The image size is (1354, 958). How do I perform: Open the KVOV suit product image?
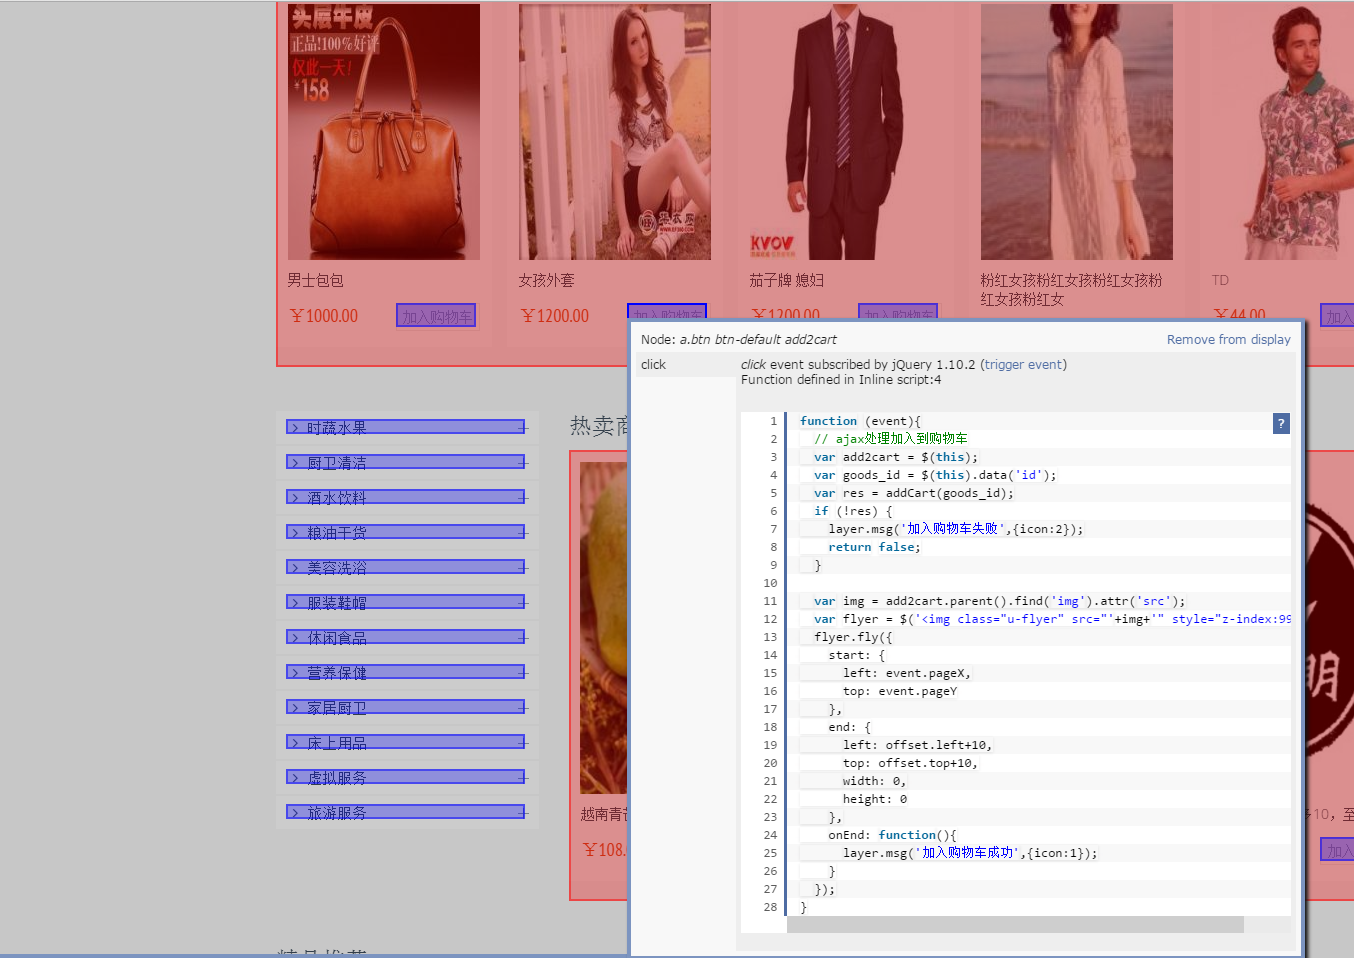tap(846, 132)
